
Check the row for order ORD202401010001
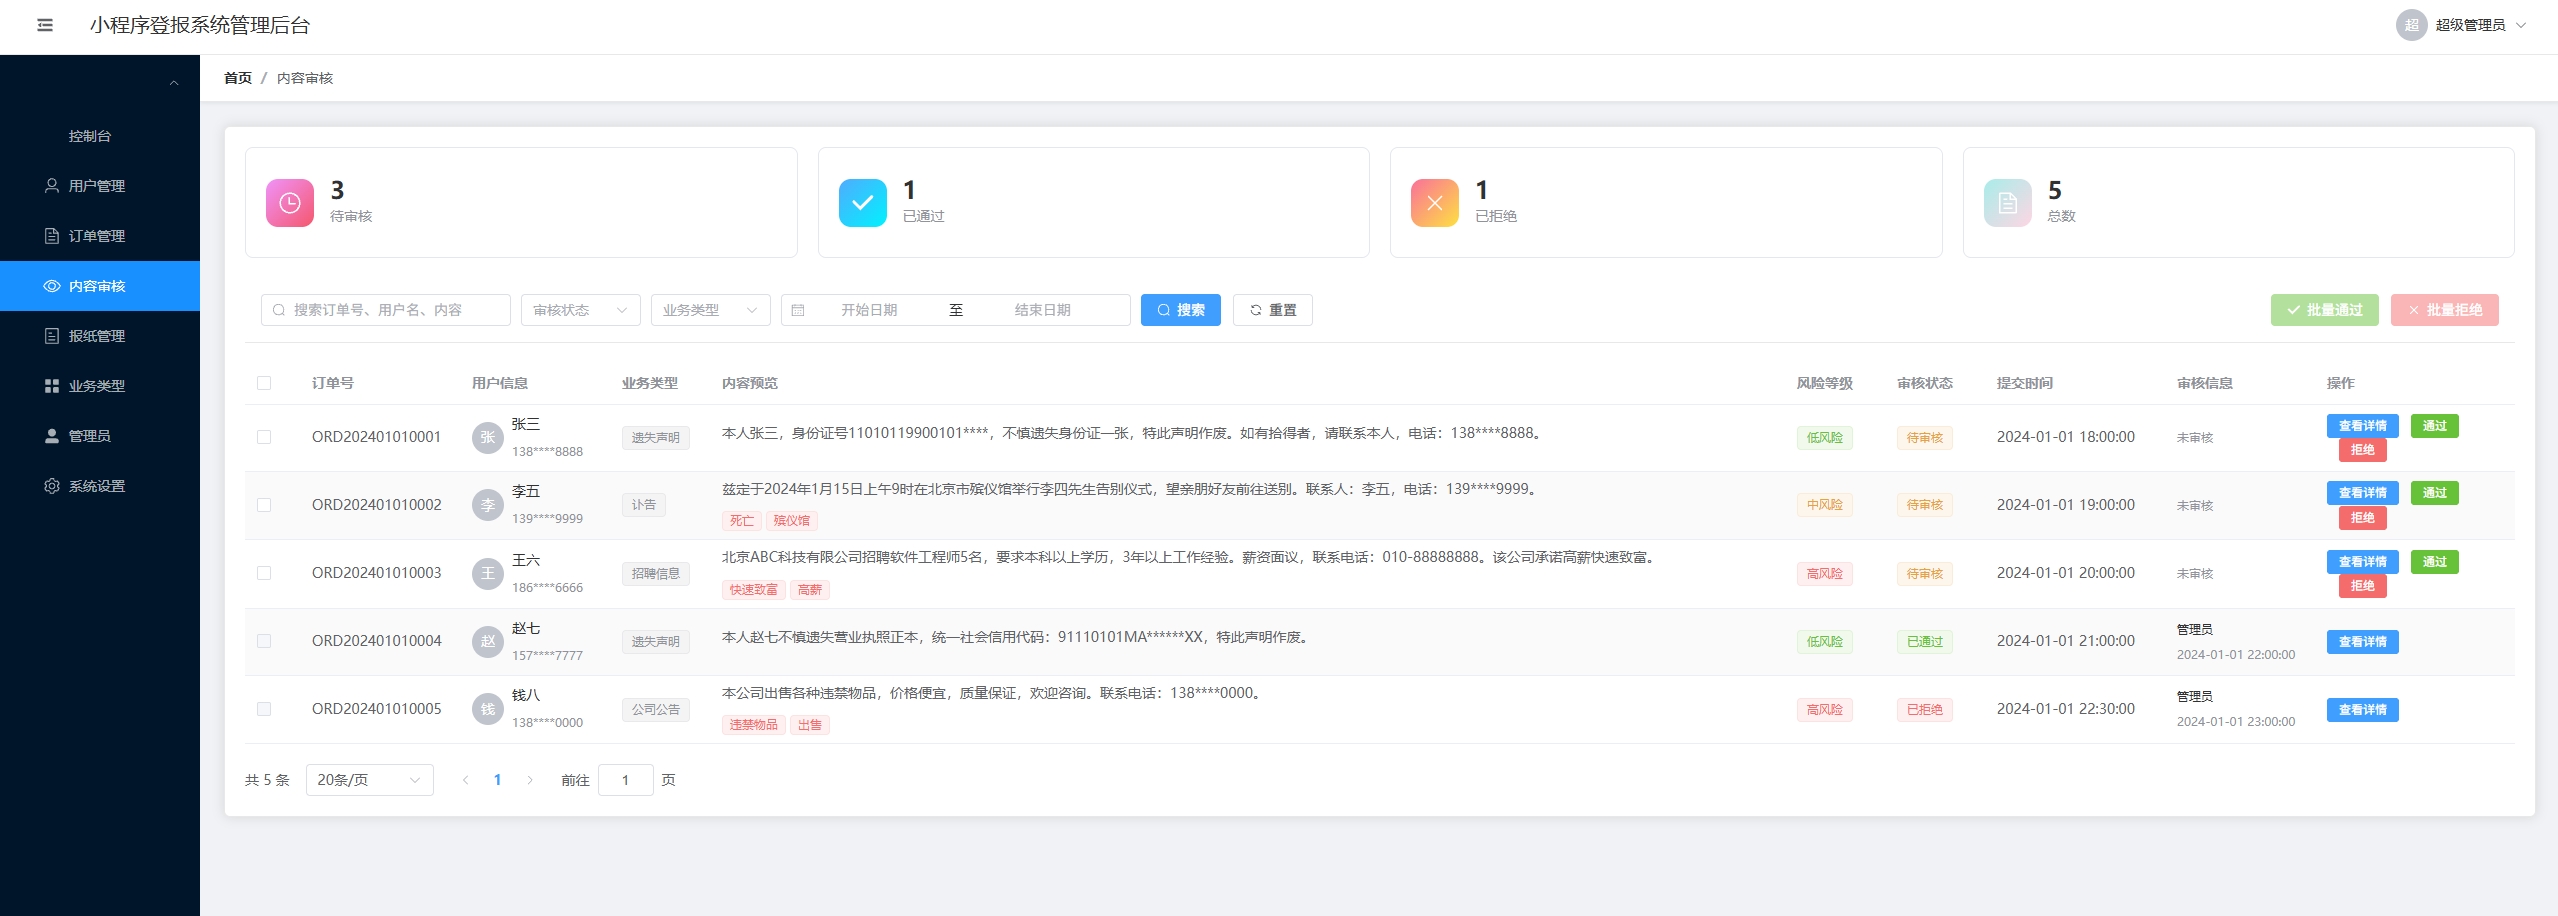tap(264, 437)
